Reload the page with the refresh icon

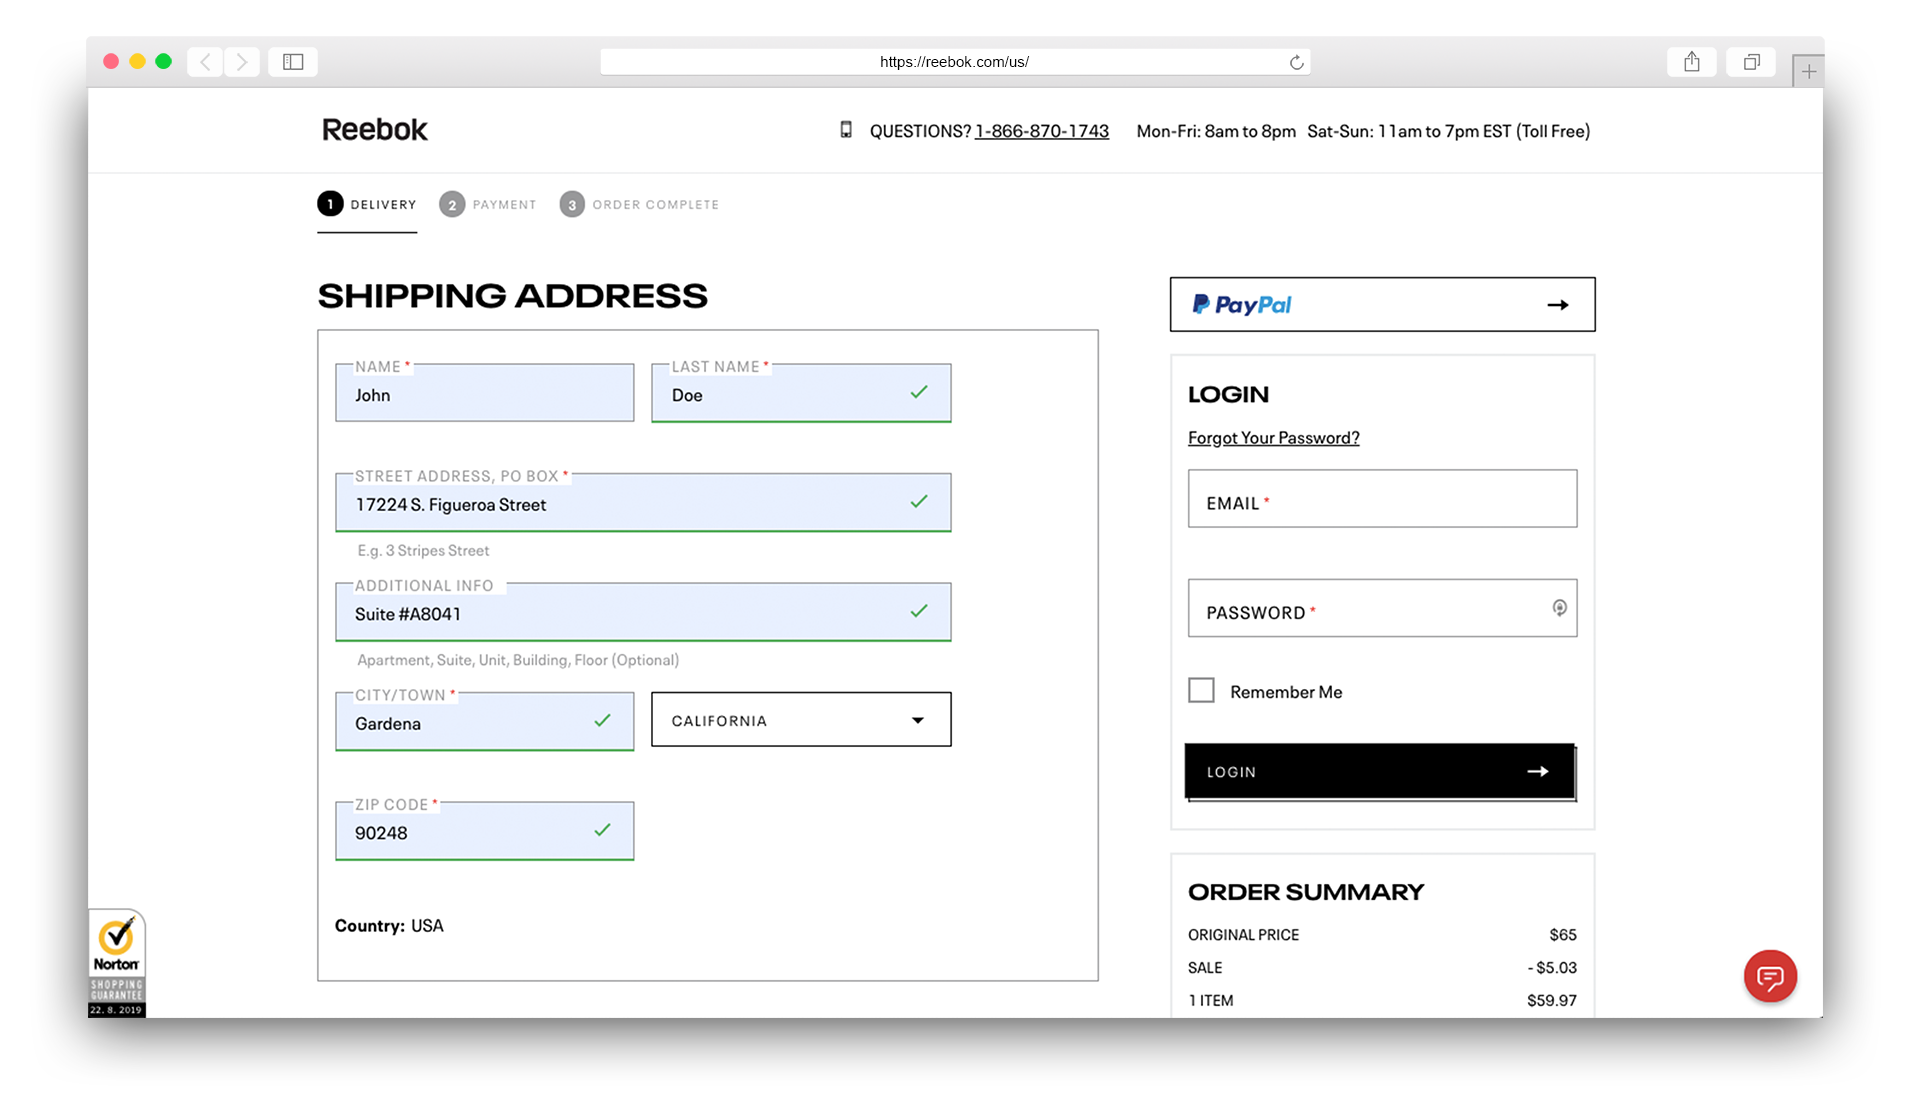coord(1297,61)
